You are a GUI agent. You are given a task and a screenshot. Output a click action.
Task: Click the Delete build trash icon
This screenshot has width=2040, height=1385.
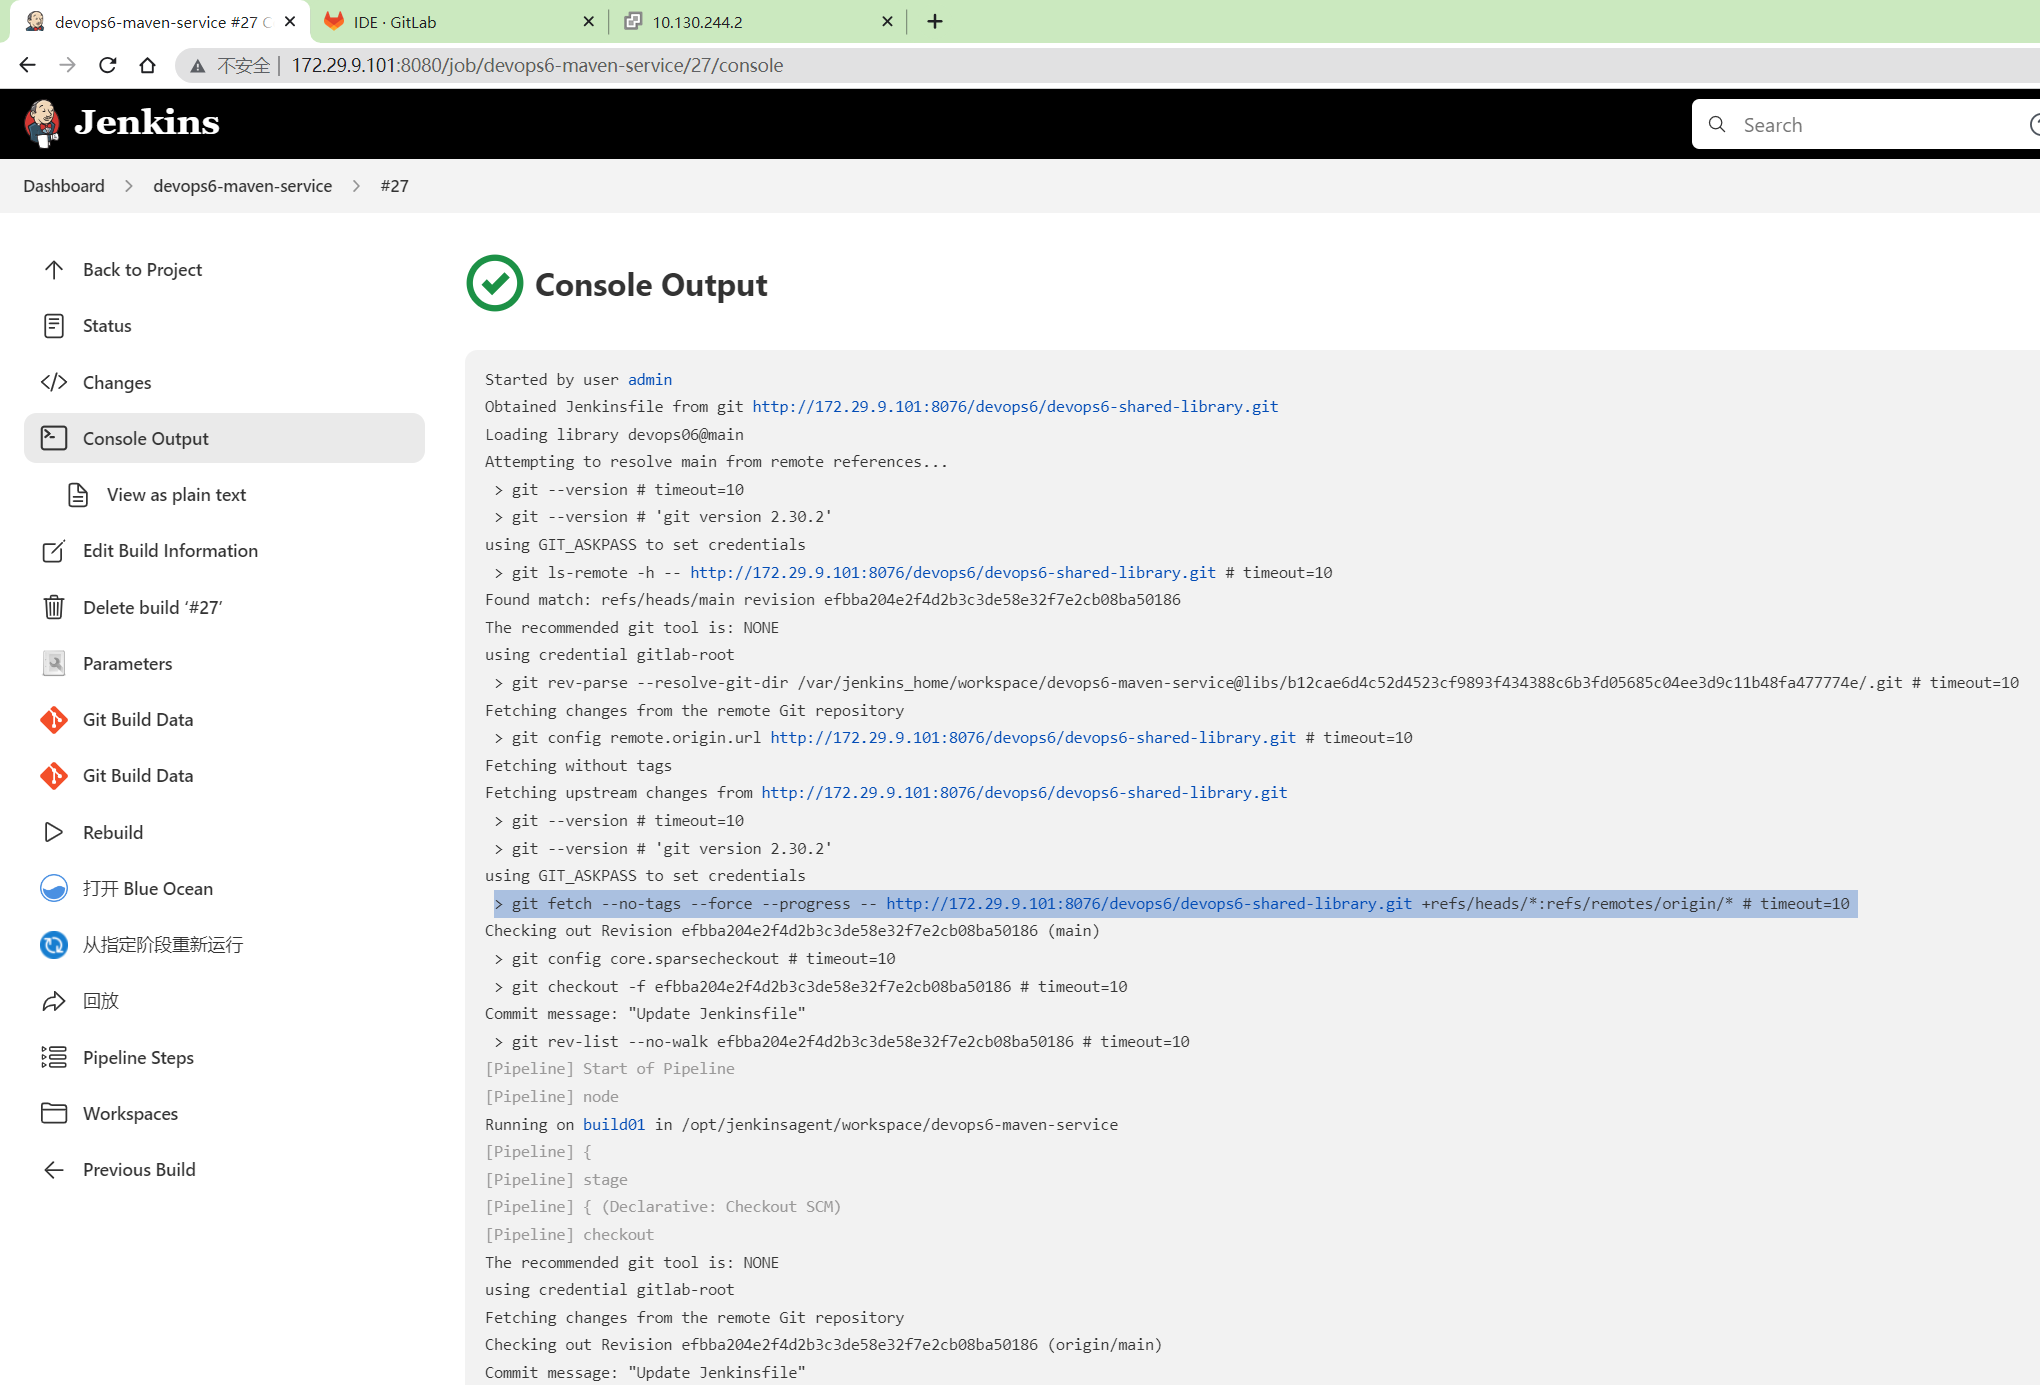pyautogui.click(x=54, y=607)
